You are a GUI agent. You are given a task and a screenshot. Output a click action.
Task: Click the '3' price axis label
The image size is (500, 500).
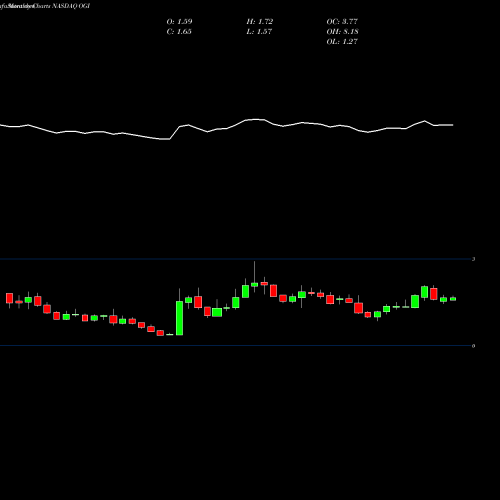pos(473,259)
